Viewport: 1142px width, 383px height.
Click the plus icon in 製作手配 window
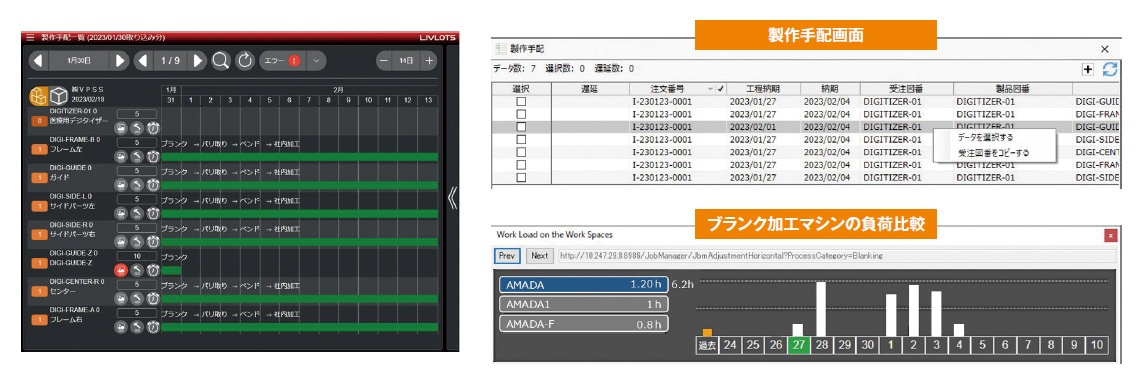pos(1088,69)
